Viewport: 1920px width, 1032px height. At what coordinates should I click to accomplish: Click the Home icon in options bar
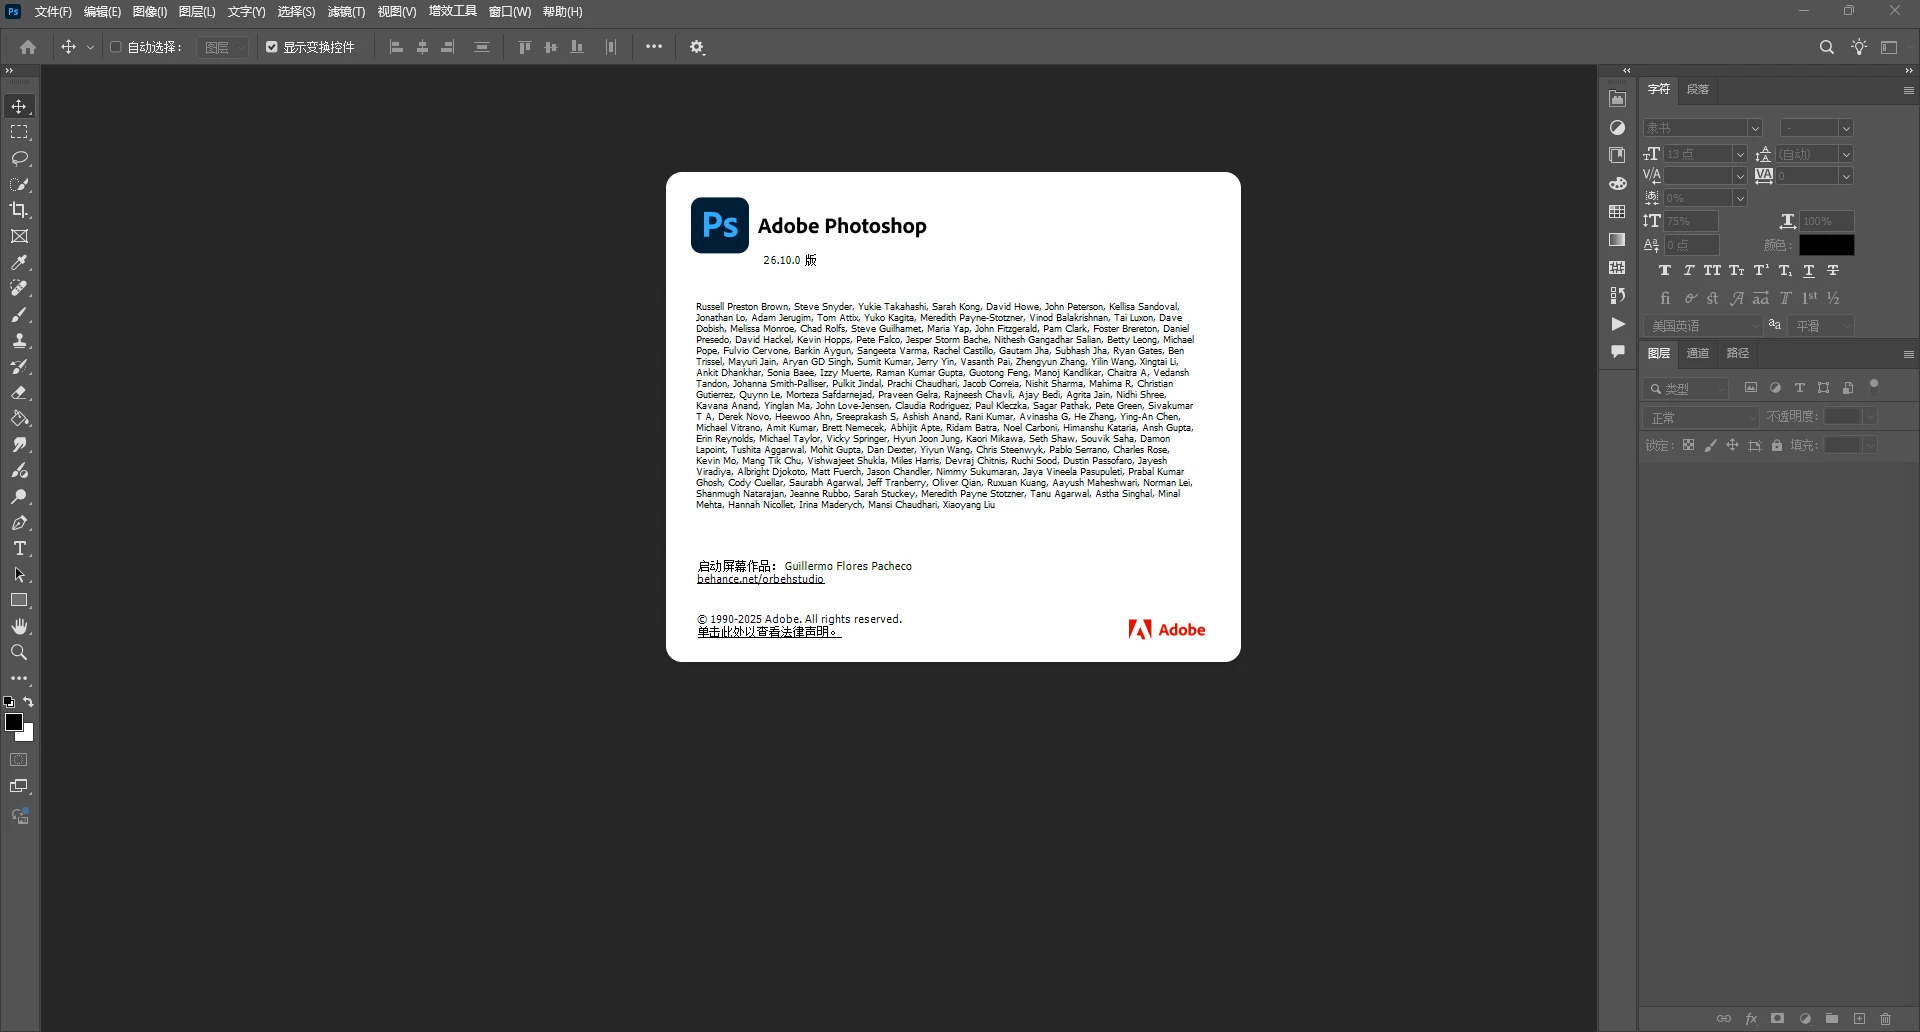pyautogui.click(x=28, y=47)
